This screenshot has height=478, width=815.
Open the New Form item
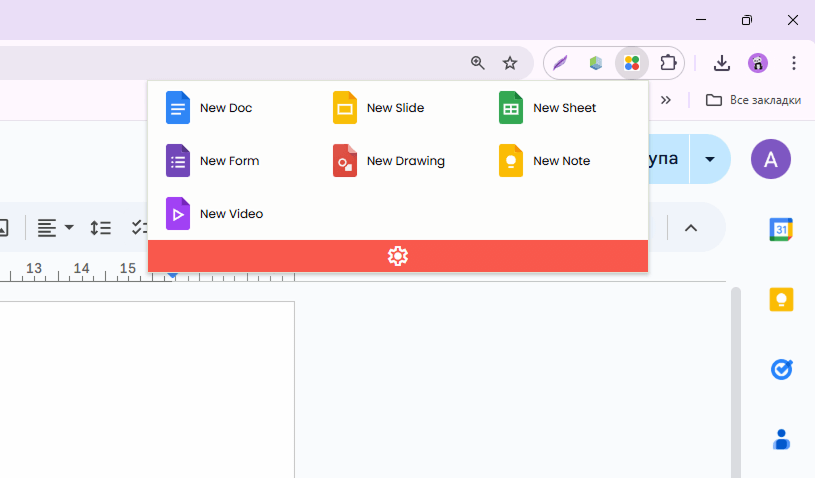212,161
